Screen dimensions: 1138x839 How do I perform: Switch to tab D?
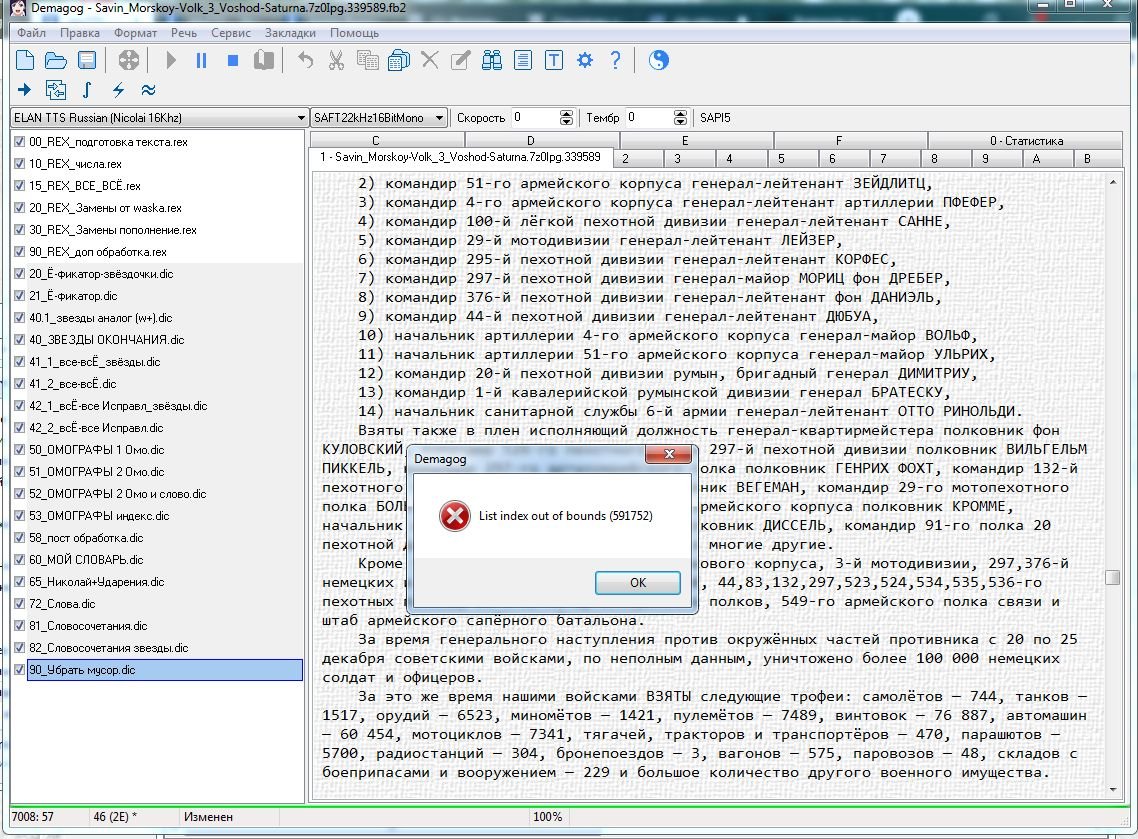coord(531,141)
